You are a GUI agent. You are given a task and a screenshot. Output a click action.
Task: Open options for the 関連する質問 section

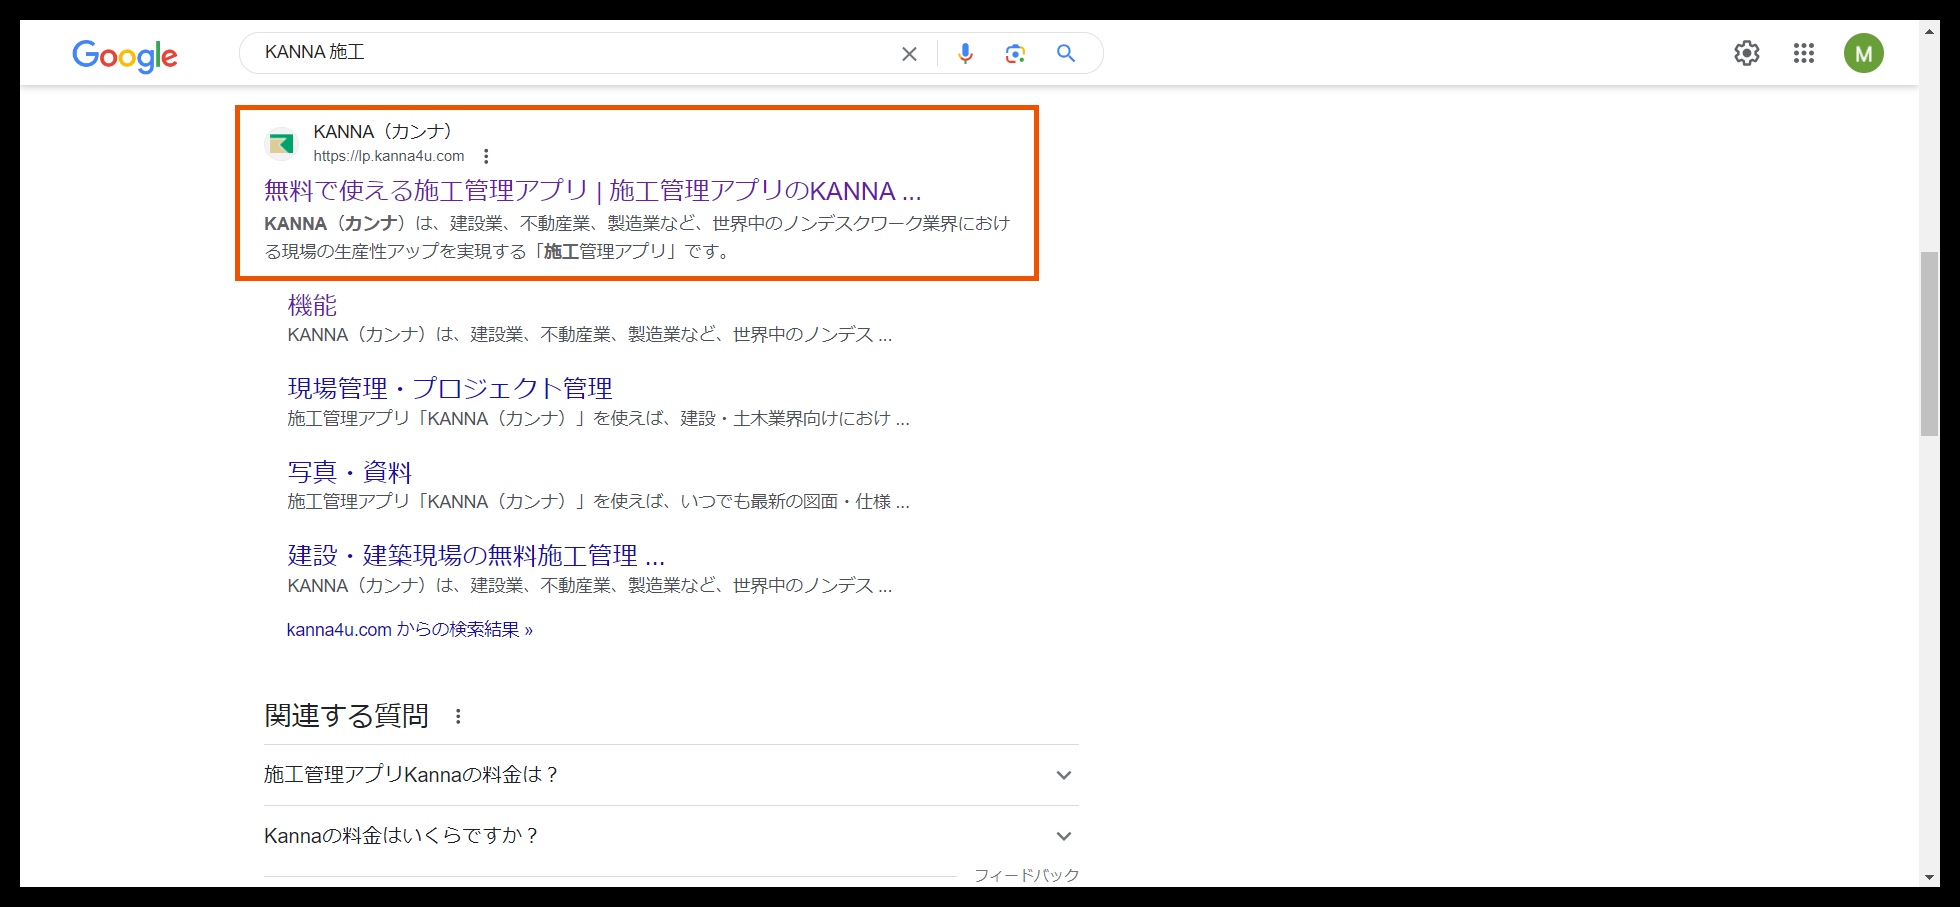458,716
